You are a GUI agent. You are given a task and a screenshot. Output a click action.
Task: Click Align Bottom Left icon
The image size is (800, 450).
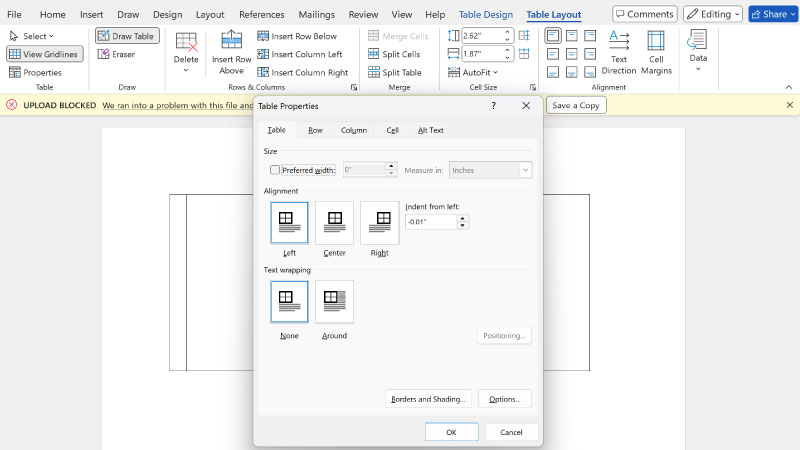[x=553, y=72]
